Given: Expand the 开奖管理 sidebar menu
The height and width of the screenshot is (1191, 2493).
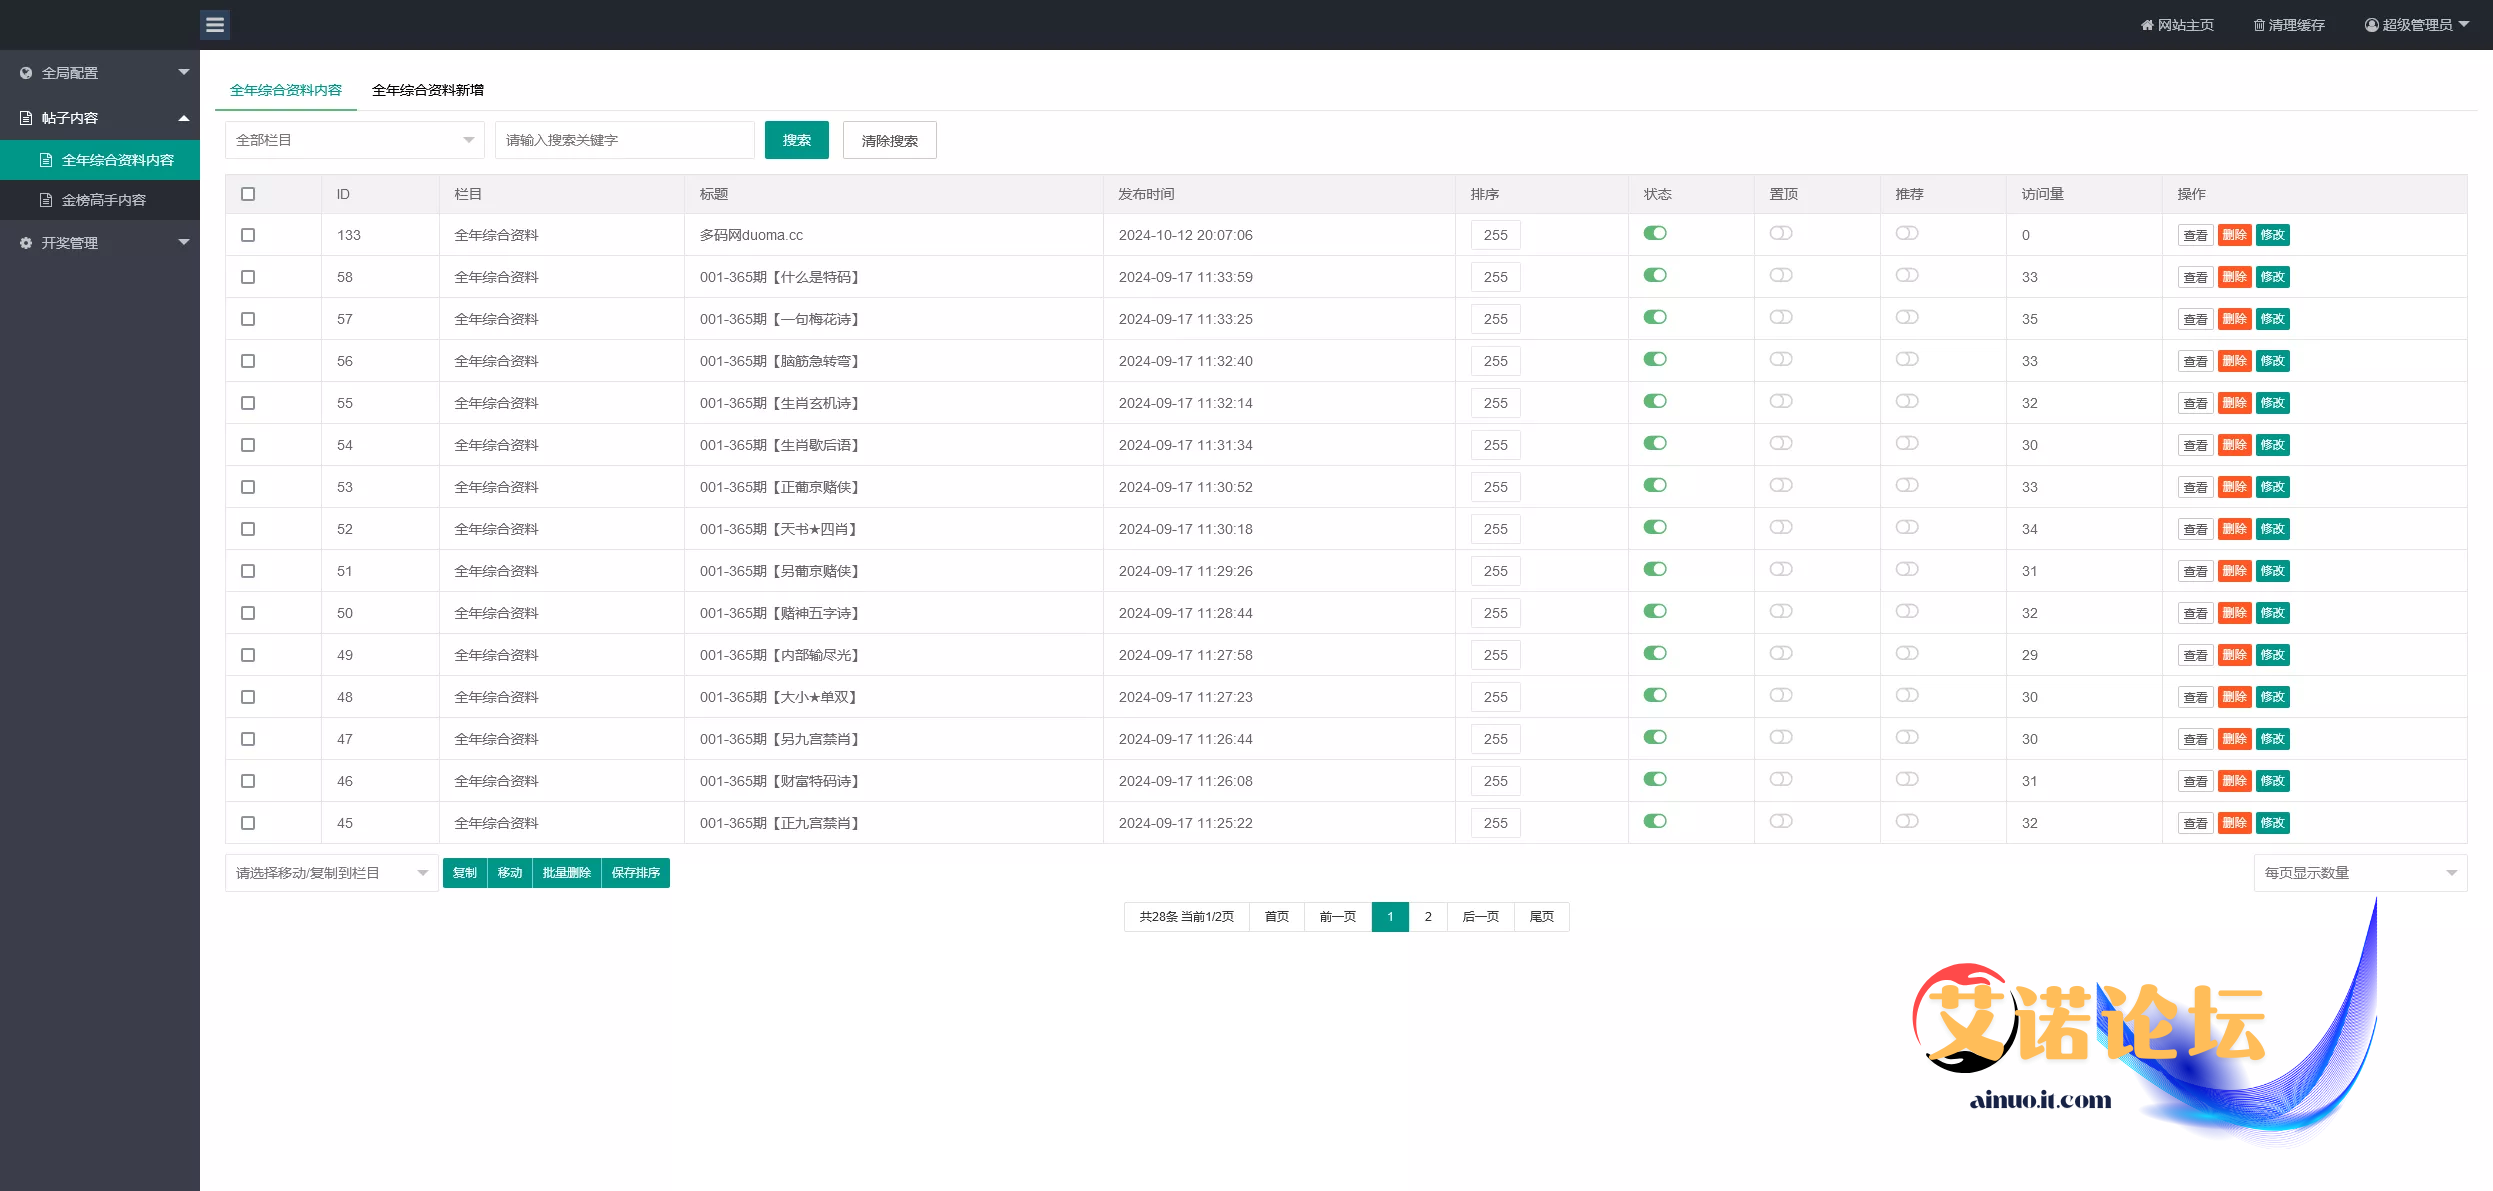Looking at the screenshot, I should click(x=100, y=243).
